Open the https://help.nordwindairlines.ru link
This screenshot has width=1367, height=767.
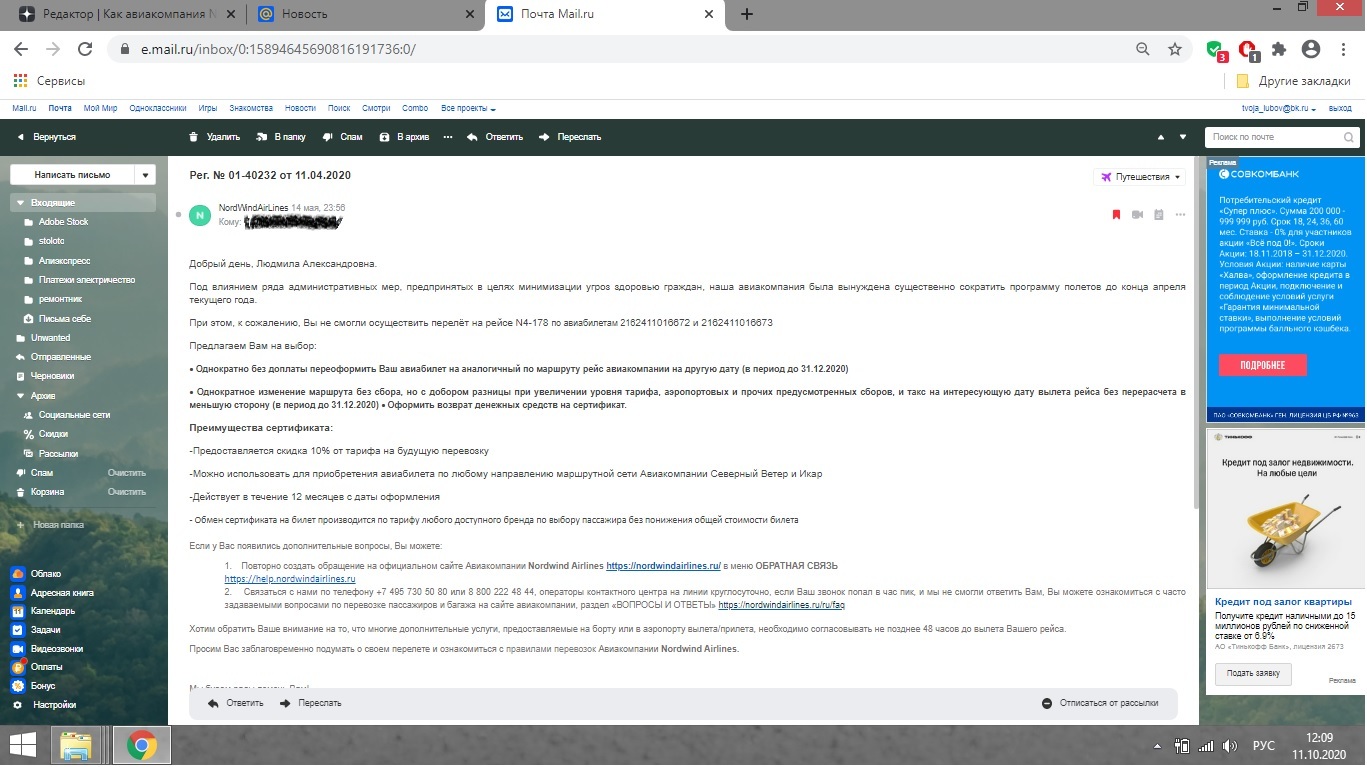click(290, 579)
